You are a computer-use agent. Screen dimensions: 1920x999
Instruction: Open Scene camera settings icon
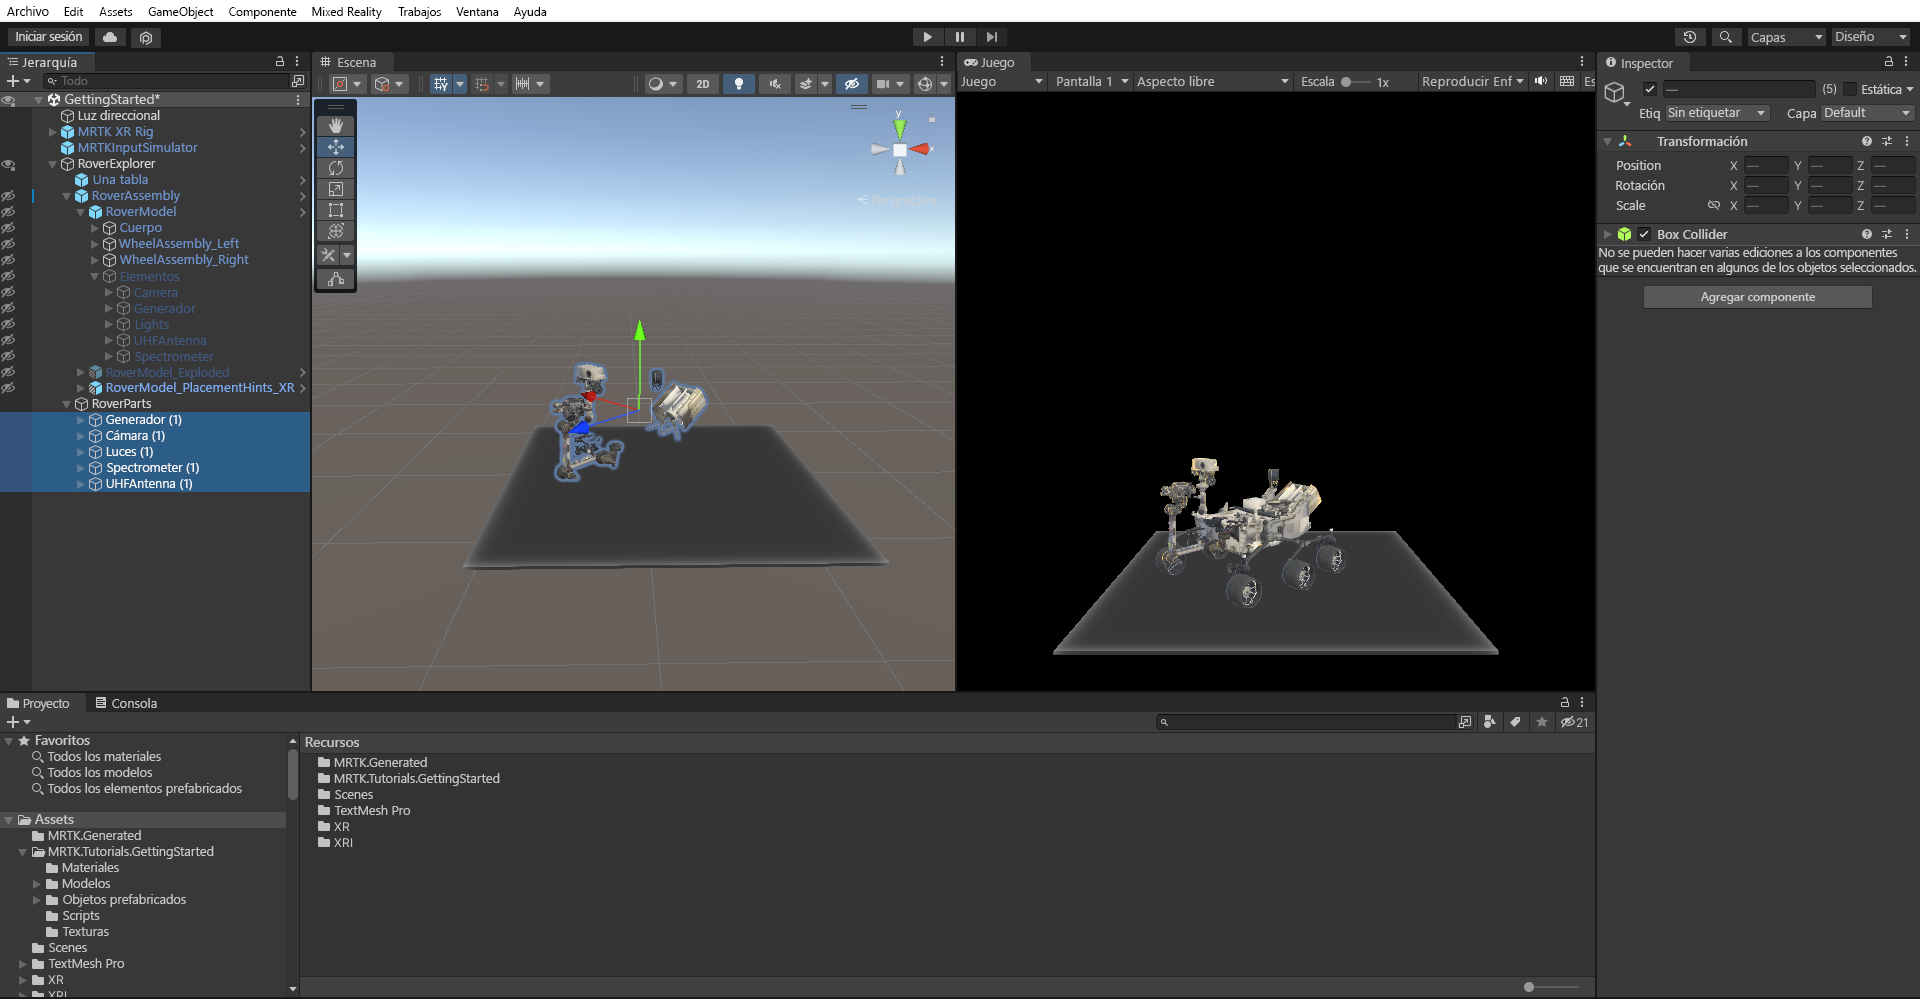pyautogui.click(x=883, y=84)
